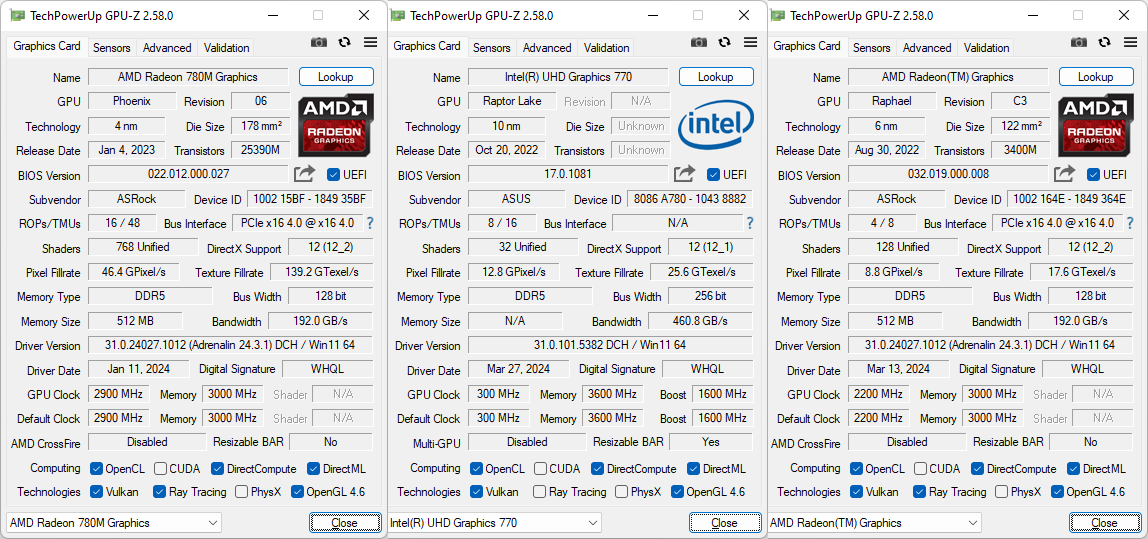Click BIOS export share icon for 022.012.000.027
Image resolution: width=1148 pixels, height=539 pixels.
[304, 174]
